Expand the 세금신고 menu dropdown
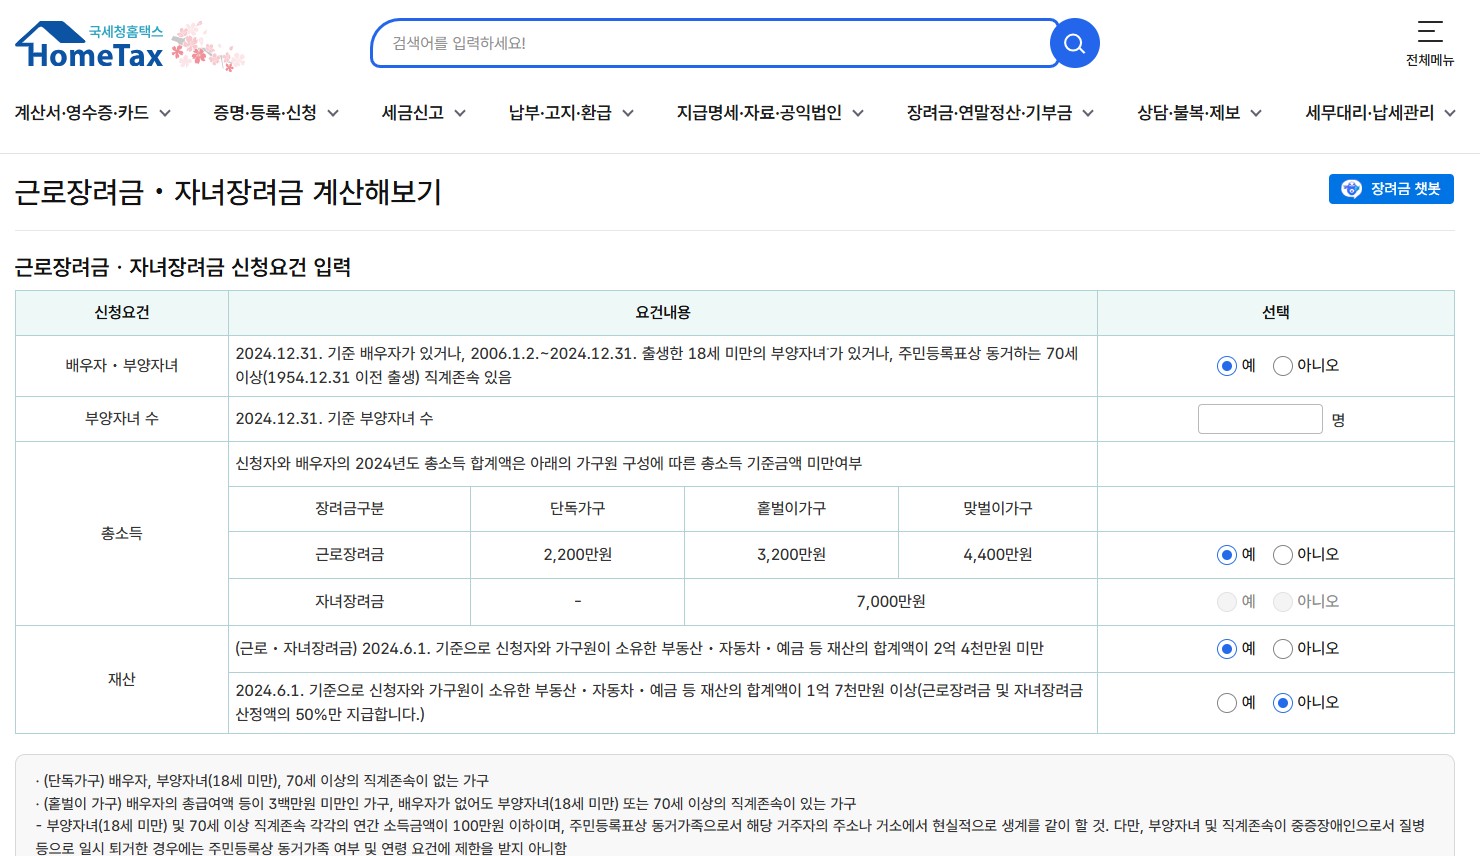 pyautogui.click(x=421, y=113)
